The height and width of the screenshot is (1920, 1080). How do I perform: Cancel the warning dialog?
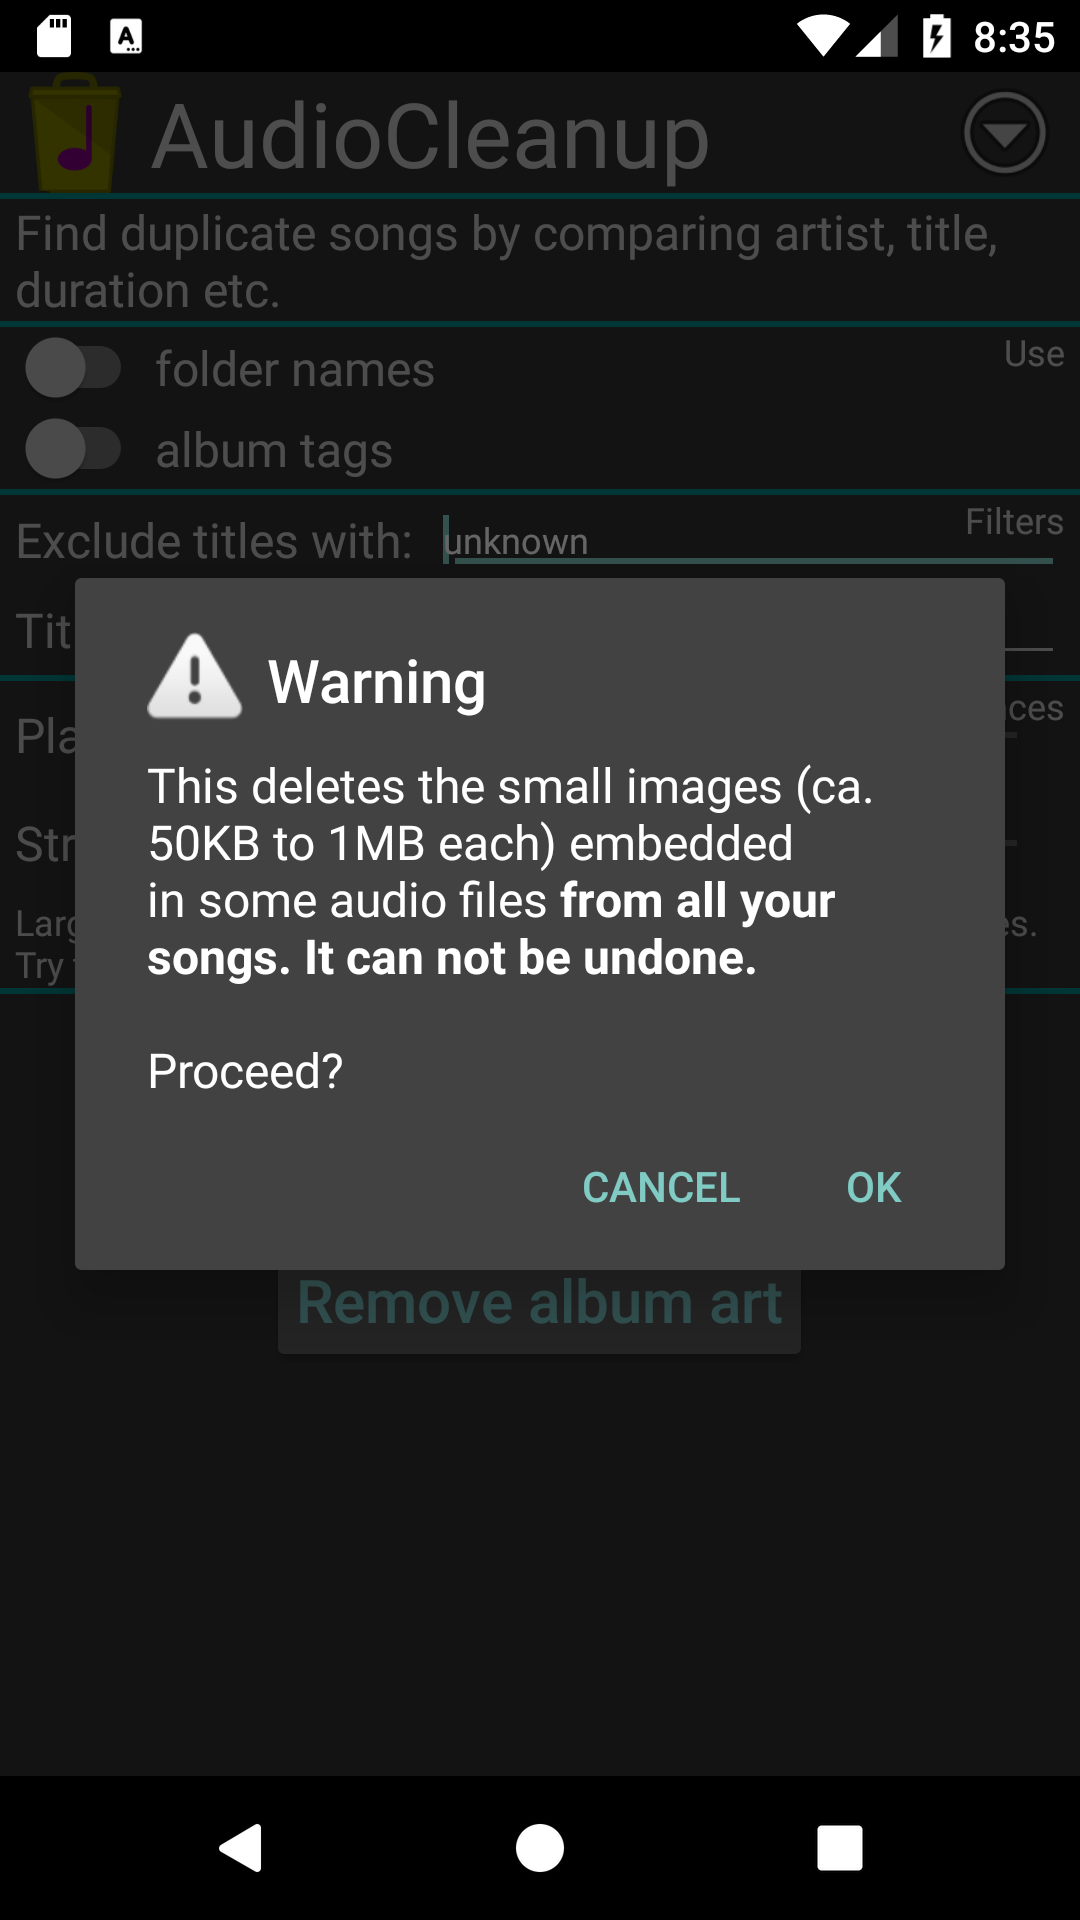[x=661, y=1188]
